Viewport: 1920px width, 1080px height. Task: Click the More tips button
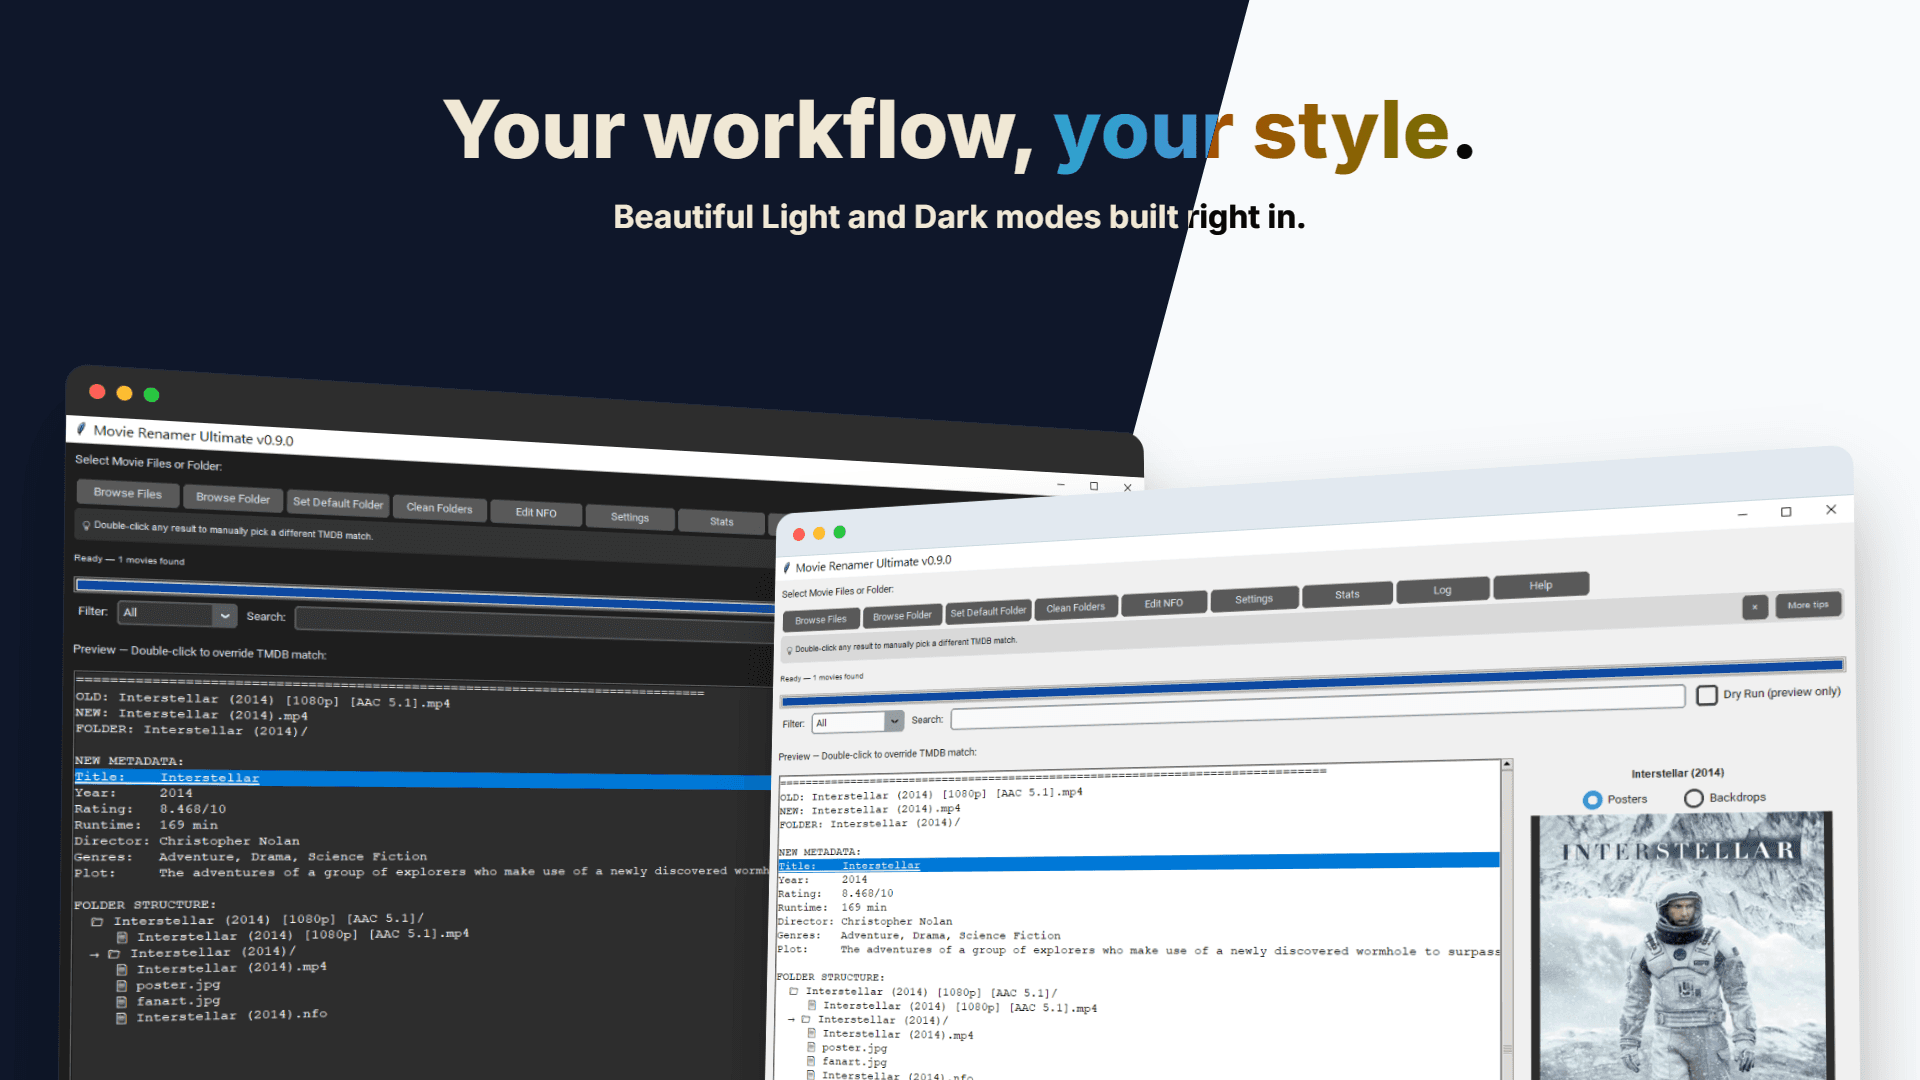point(1807,605)
